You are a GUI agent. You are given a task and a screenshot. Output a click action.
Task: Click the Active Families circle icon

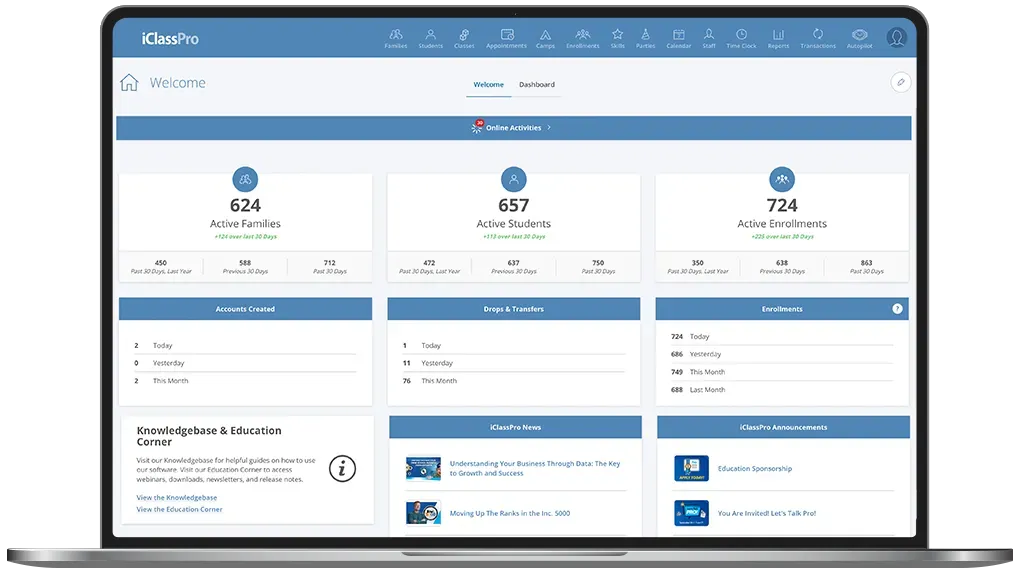[245, 179]
